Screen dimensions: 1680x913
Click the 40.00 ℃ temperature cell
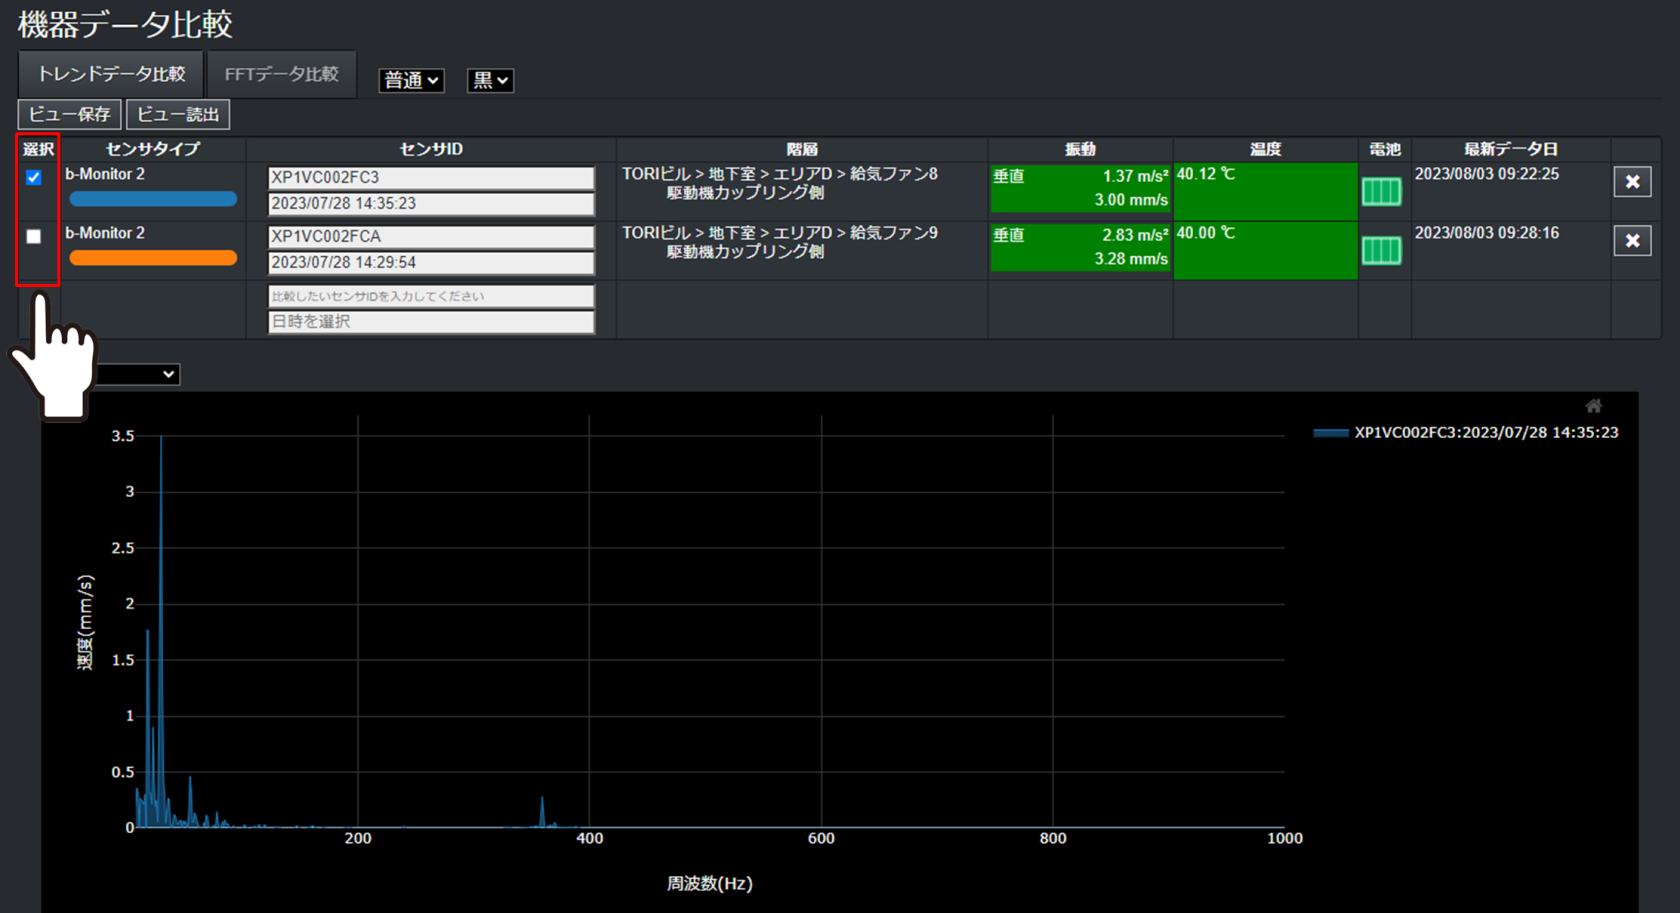(x=1265, y=250)
